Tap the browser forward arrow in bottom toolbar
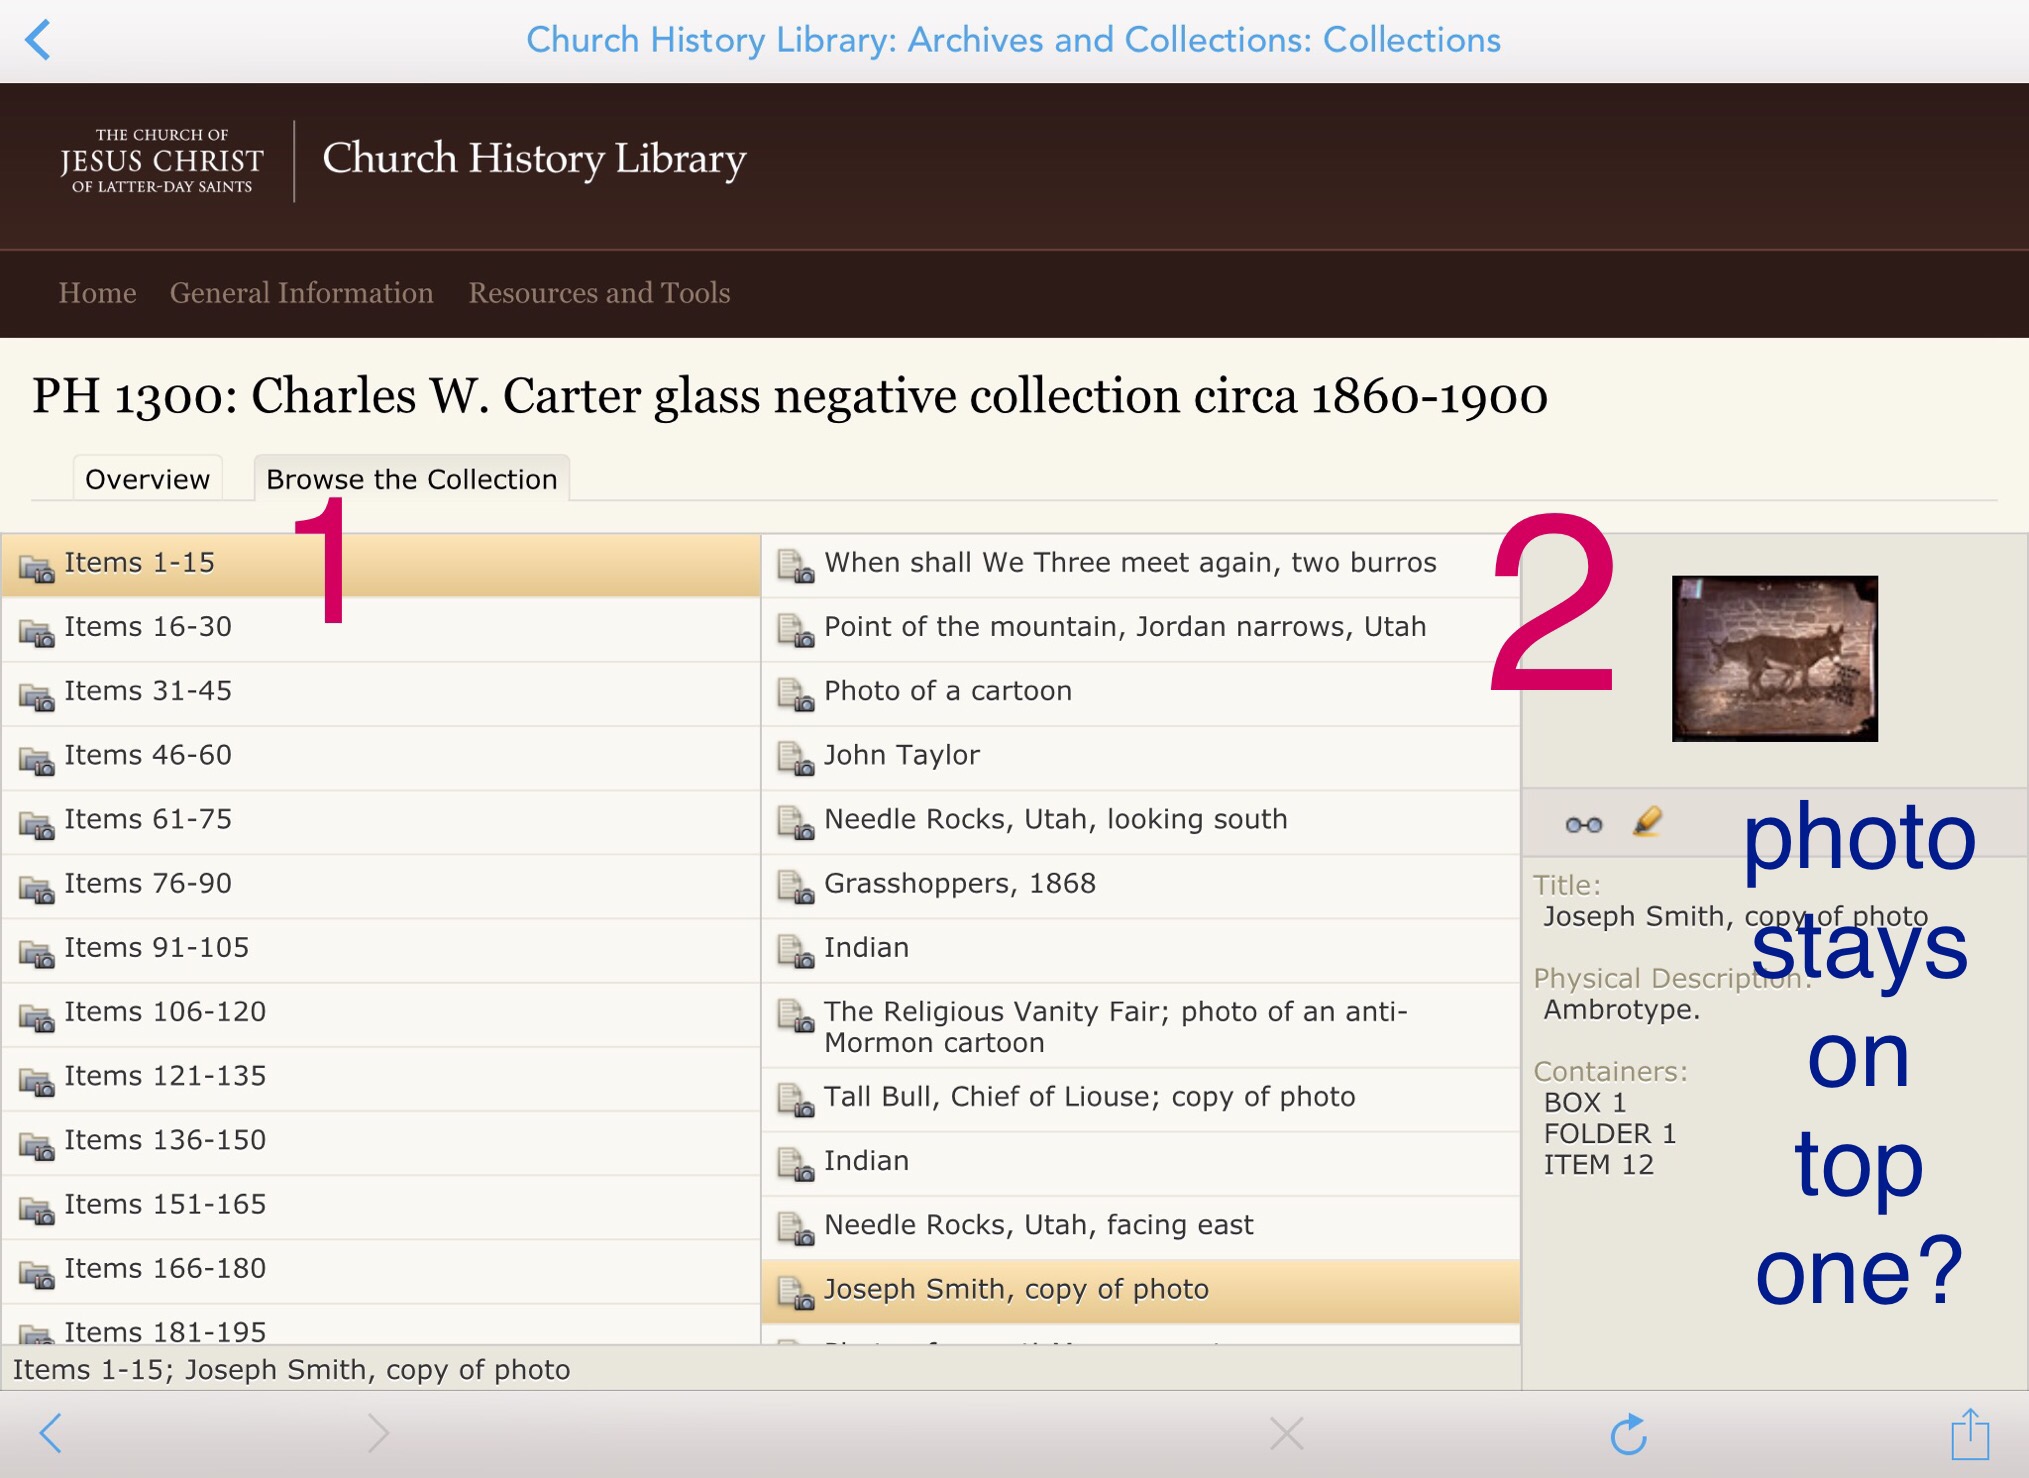This screenshot has height=1478, width=2029. [378, 1433]
